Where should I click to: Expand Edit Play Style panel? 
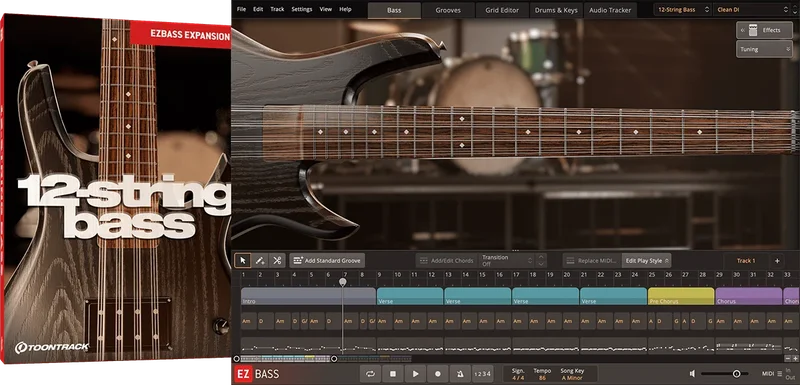(646, 261)
